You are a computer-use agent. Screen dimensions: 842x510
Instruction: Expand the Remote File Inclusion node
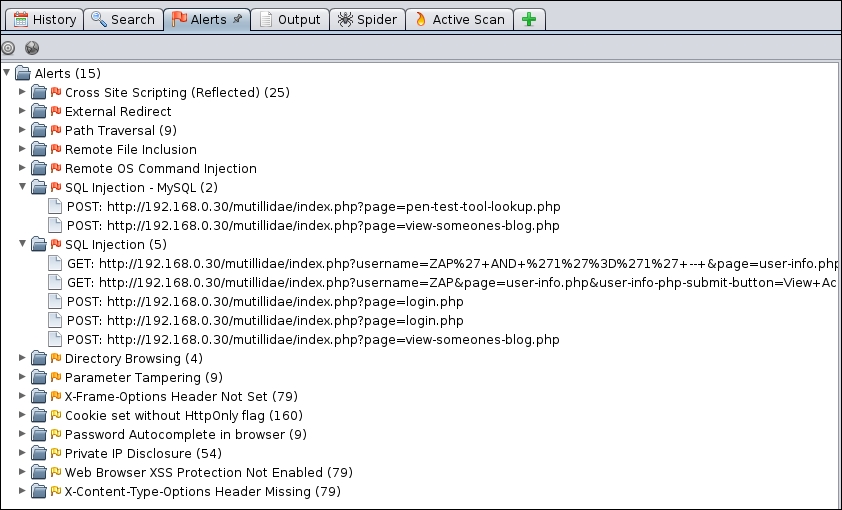pos(22,149)
